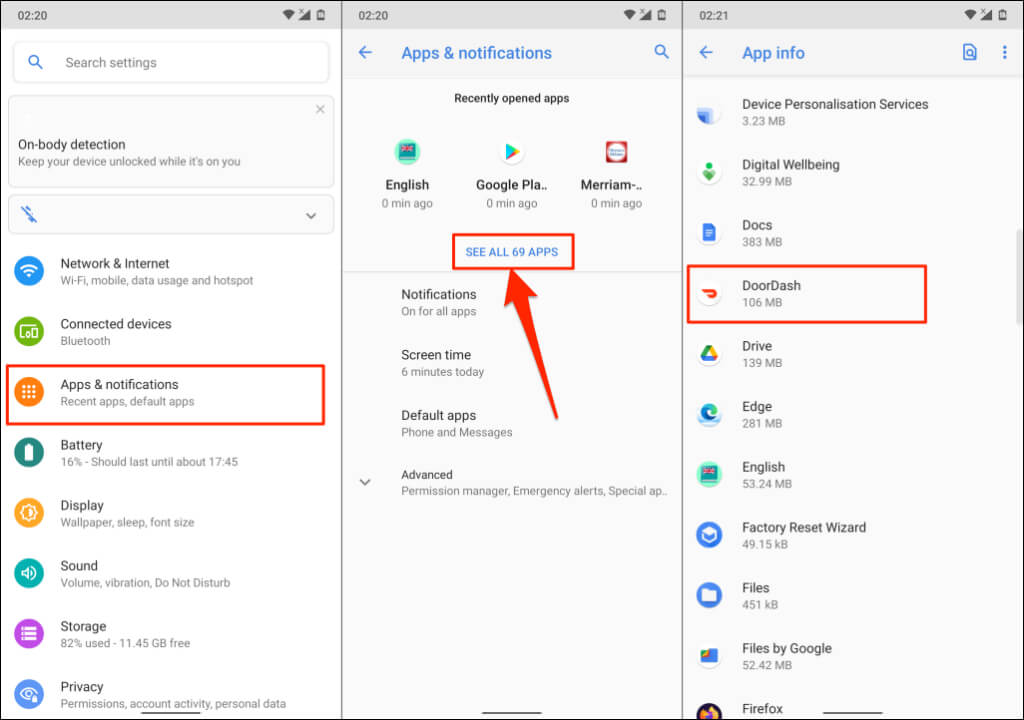Open the orange Apps & notifications icon
Screen dimensions: 1024x720
tap(29, 392)
